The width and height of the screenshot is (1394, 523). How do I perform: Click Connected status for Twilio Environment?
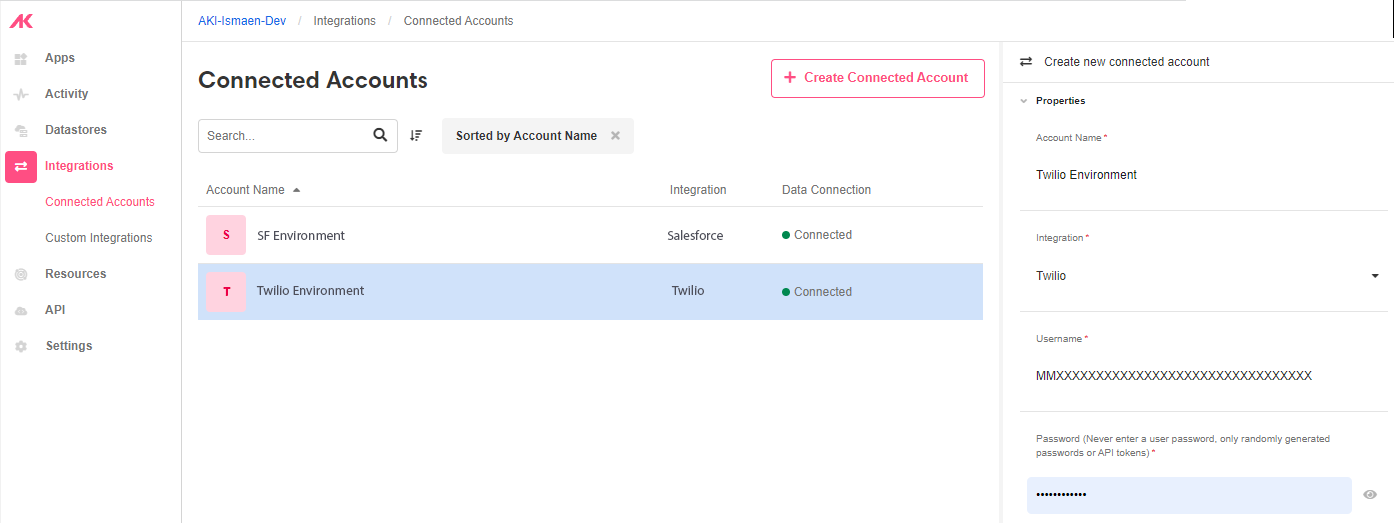click(817, 292)
